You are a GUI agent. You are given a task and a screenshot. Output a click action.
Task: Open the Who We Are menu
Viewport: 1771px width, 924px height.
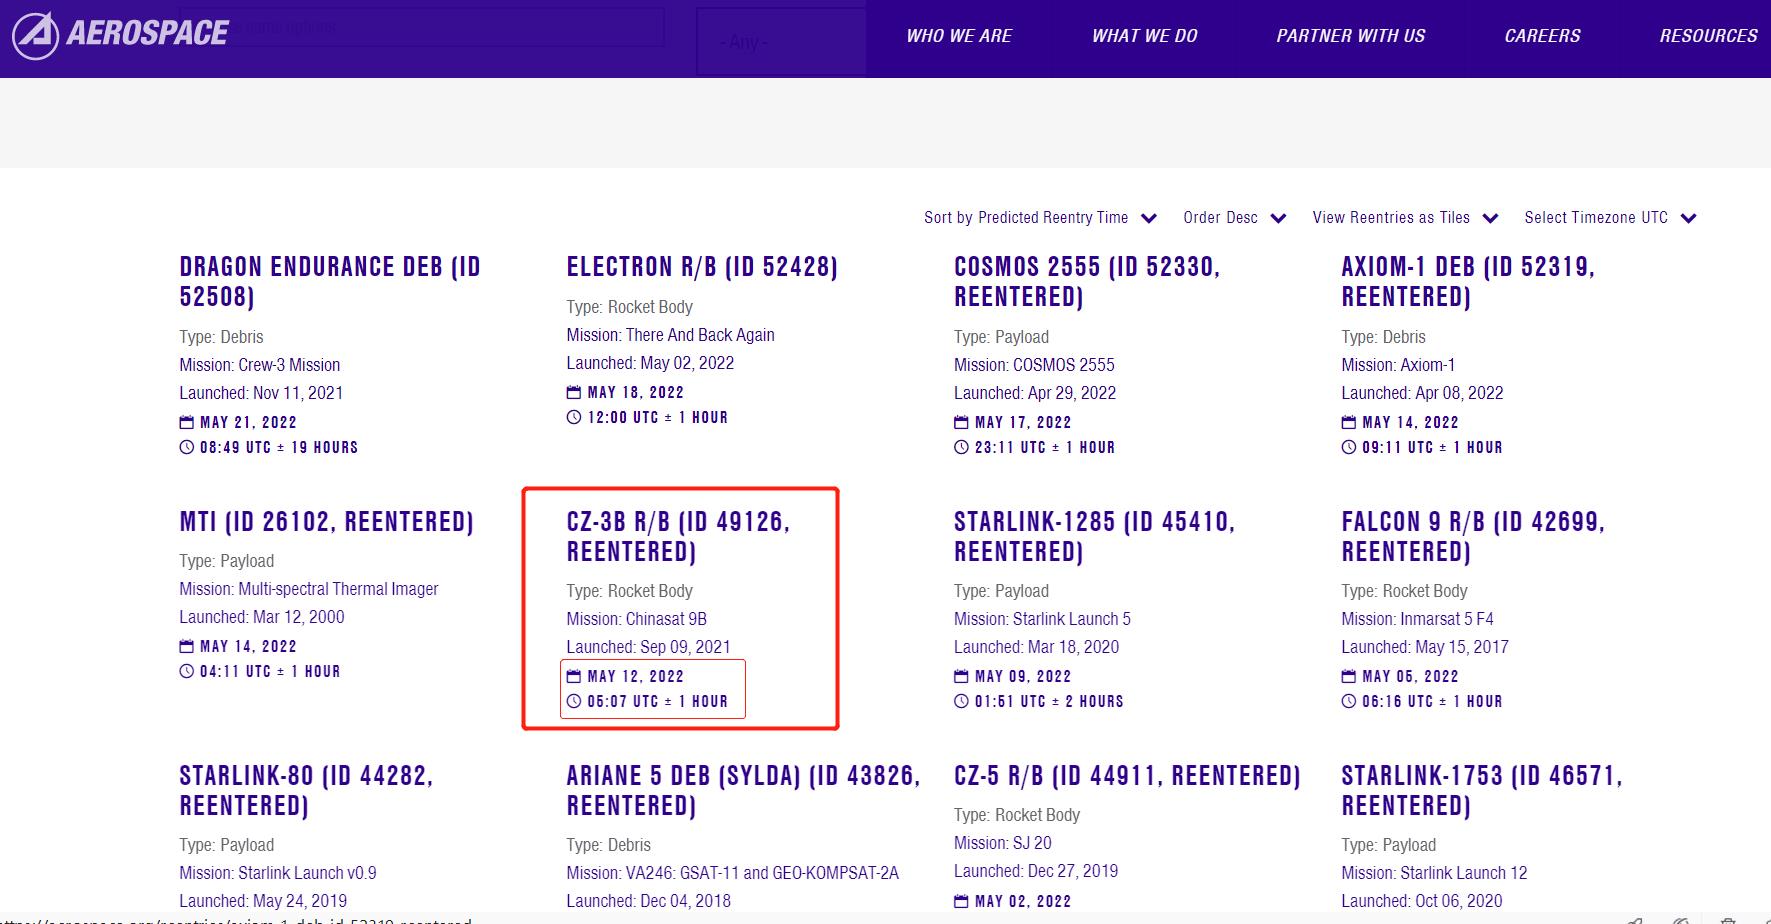point(959,36)
